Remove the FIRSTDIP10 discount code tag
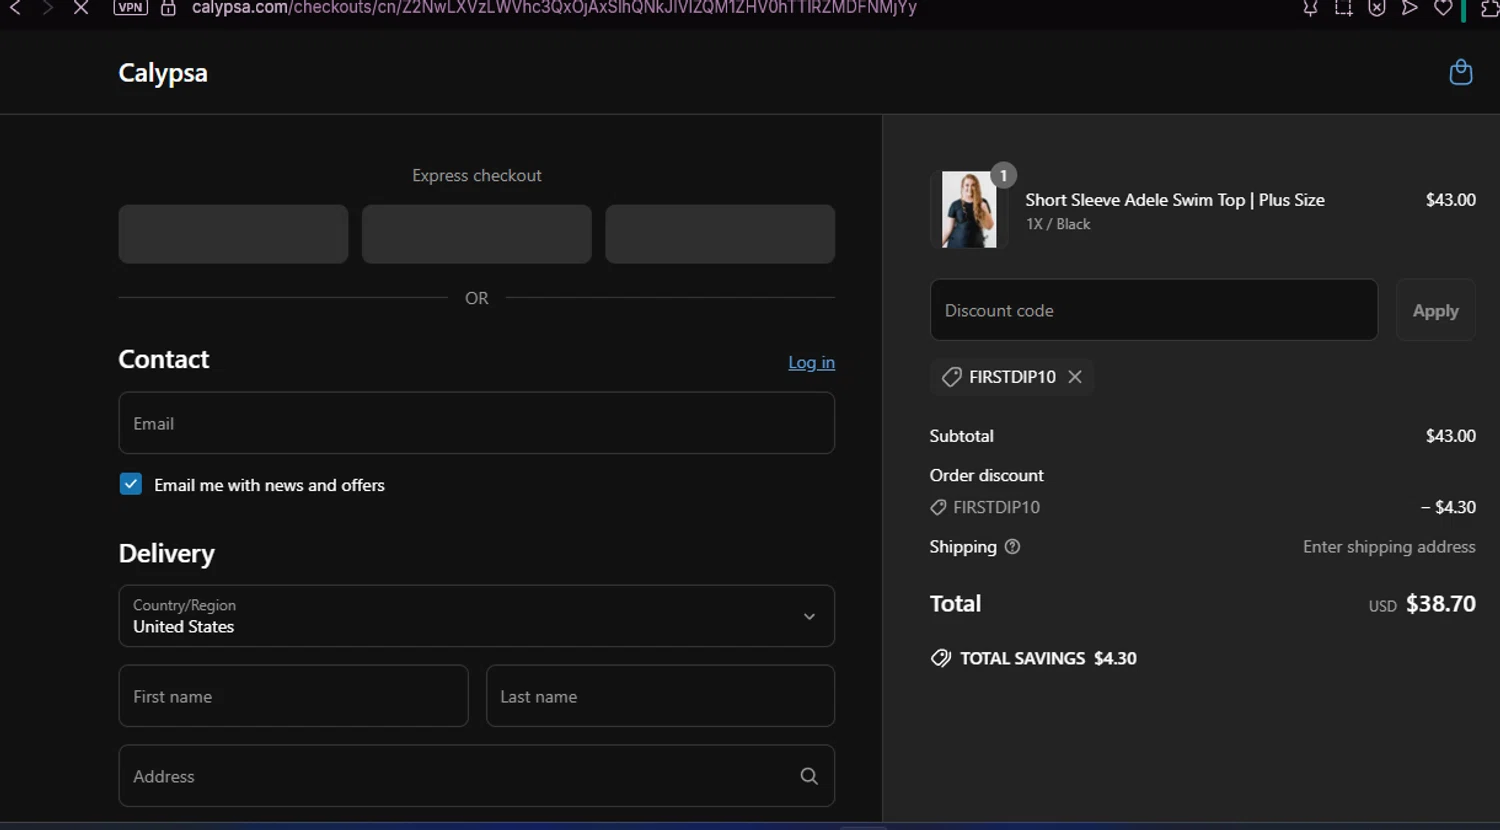 [1075, 377]
